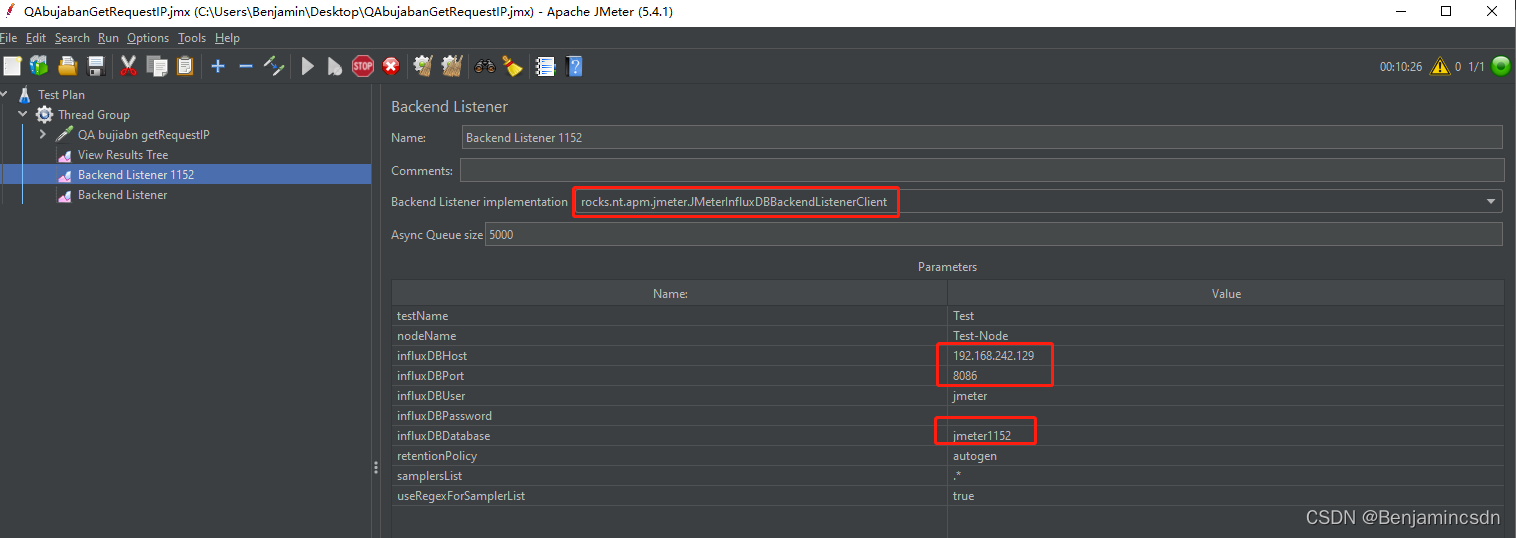Screen dimensions: 1516x538
Task: Select QA bujiabn getRequestIP sampler
Action: tap(144, 134)
